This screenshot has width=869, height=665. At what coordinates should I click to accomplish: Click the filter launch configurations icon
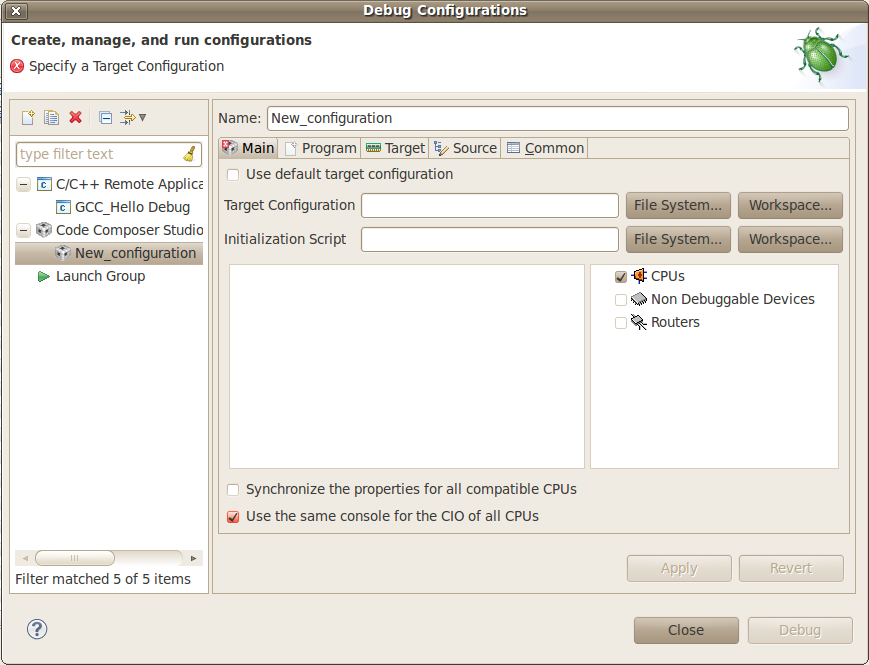point(127,117)
